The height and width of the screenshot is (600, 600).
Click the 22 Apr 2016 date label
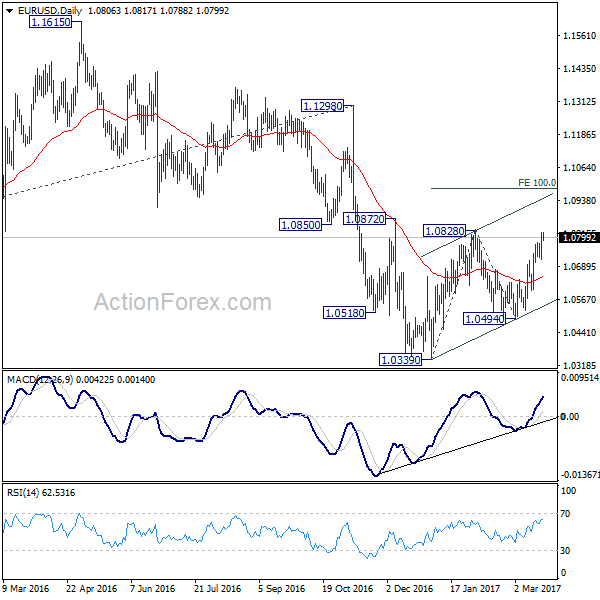91,589
